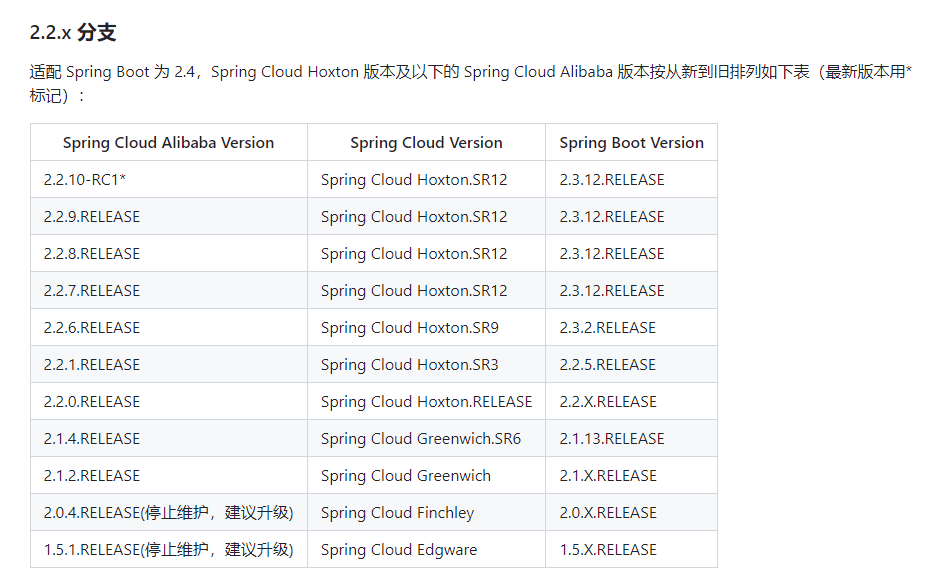Click the "Spring Cloud Hoxton.SR3" cell
The image size is (946, 588).
pyautogui.click(x=426, y=364)
